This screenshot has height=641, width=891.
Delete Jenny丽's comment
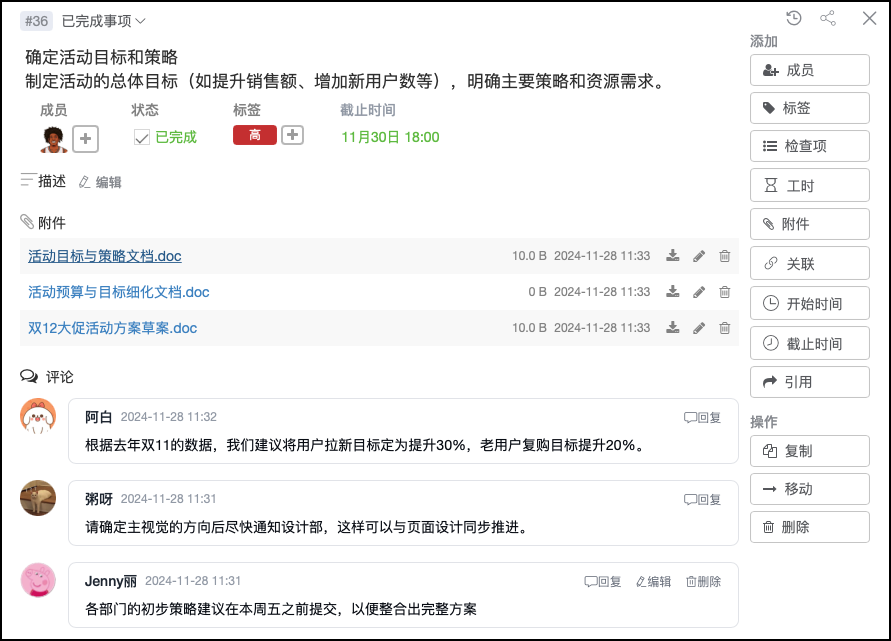pyautogui.click(x=703, y=581)
